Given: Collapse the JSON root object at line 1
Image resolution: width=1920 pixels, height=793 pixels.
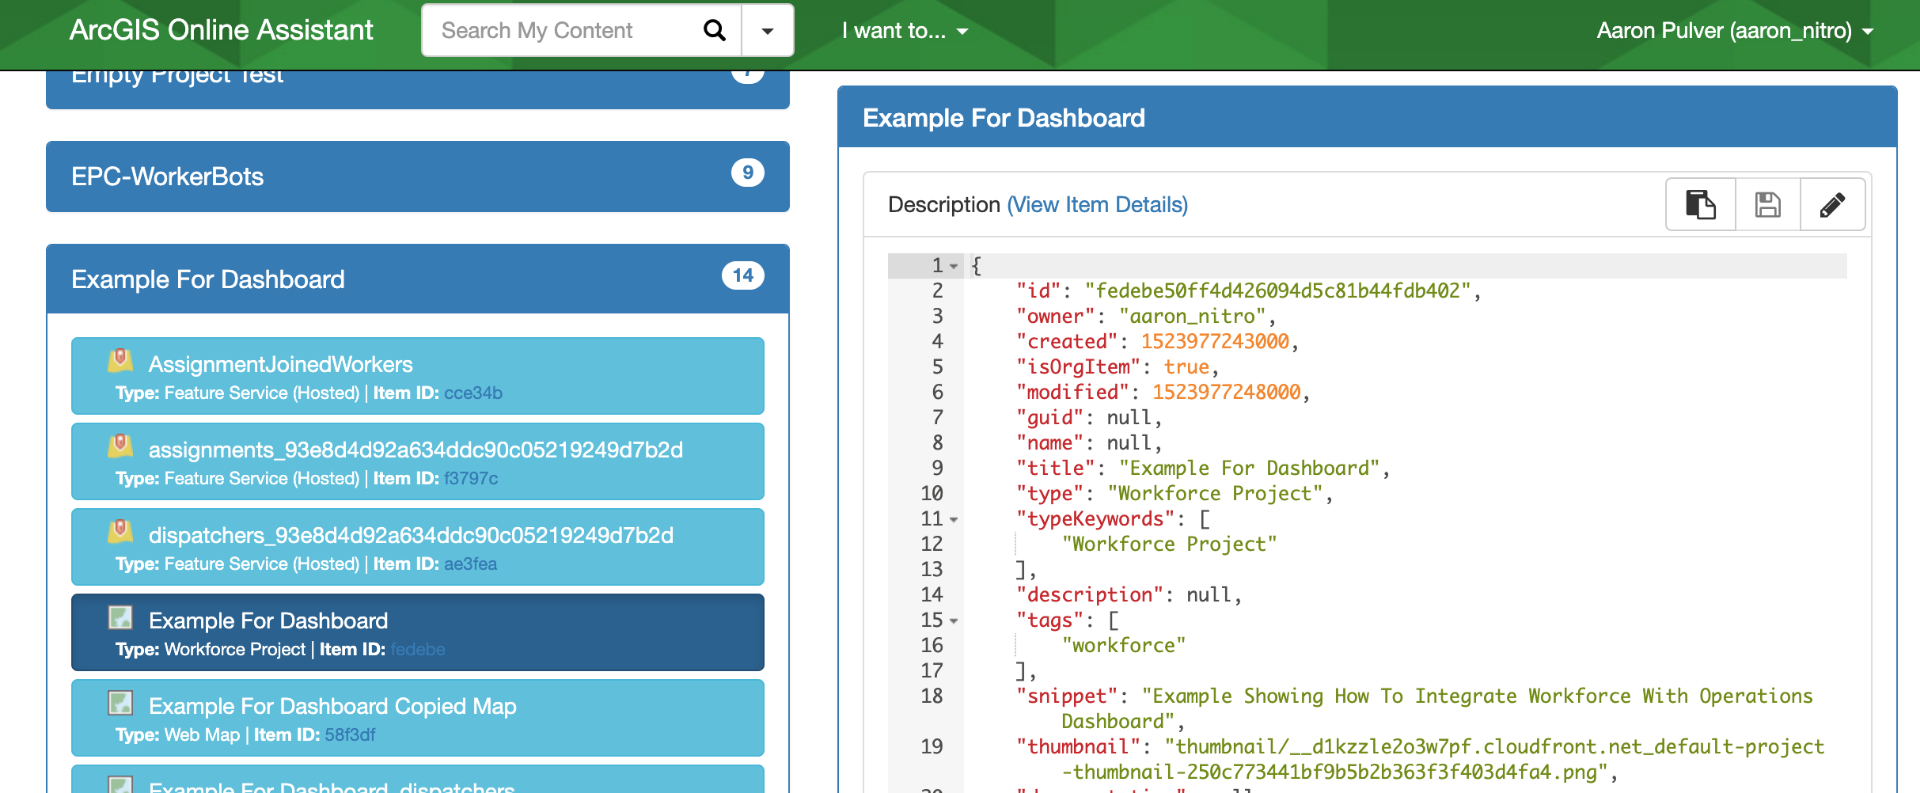Looking at the screenshot, I should (954, 266).
